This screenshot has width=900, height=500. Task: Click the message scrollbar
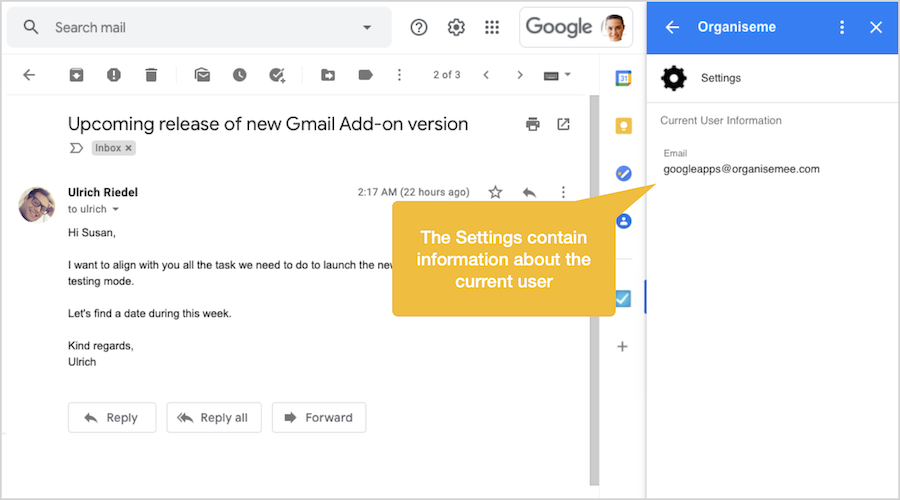coord(594,290)
